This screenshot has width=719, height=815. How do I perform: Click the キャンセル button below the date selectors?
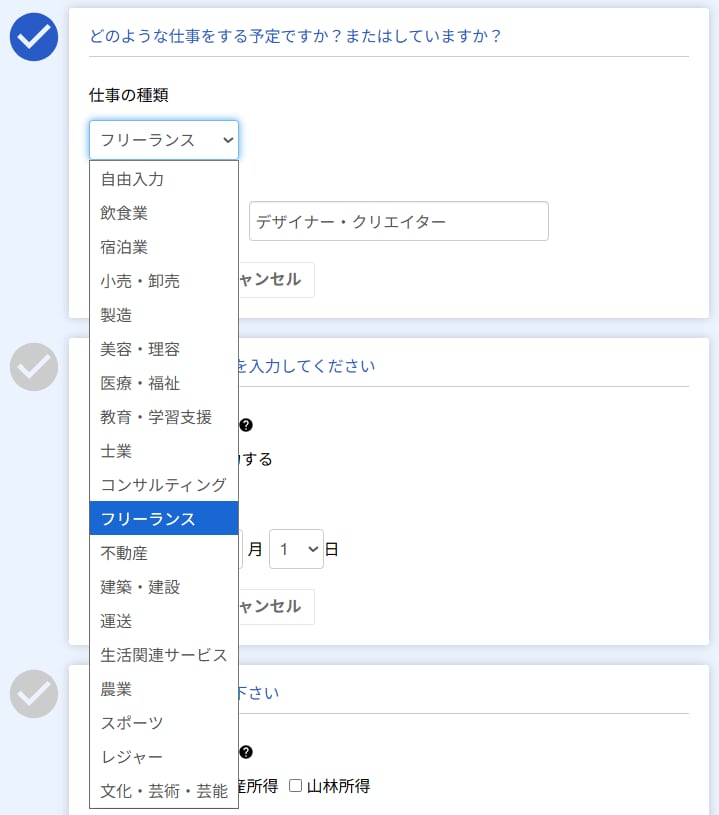276,607
